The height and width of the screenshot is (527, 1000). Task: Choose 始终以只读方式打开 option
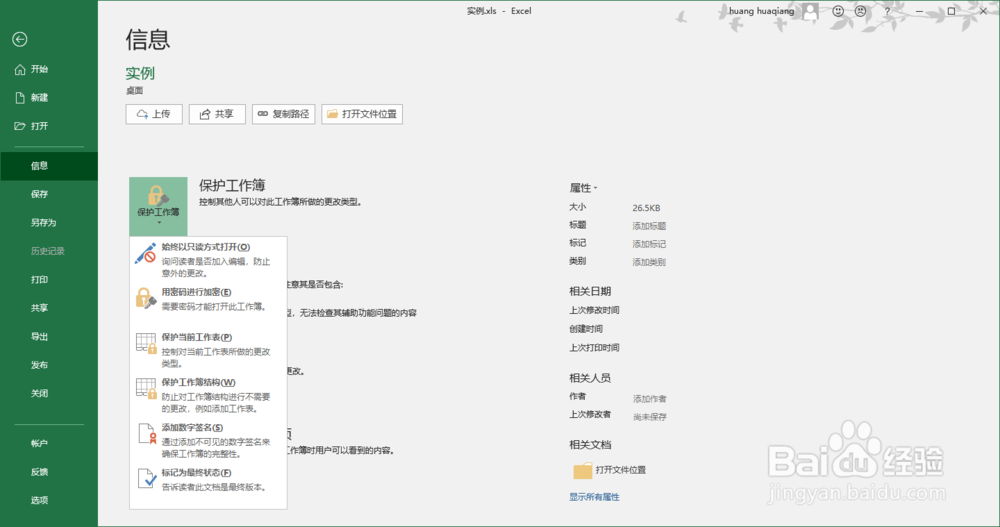pyautogui.click(x=208, y=259)
